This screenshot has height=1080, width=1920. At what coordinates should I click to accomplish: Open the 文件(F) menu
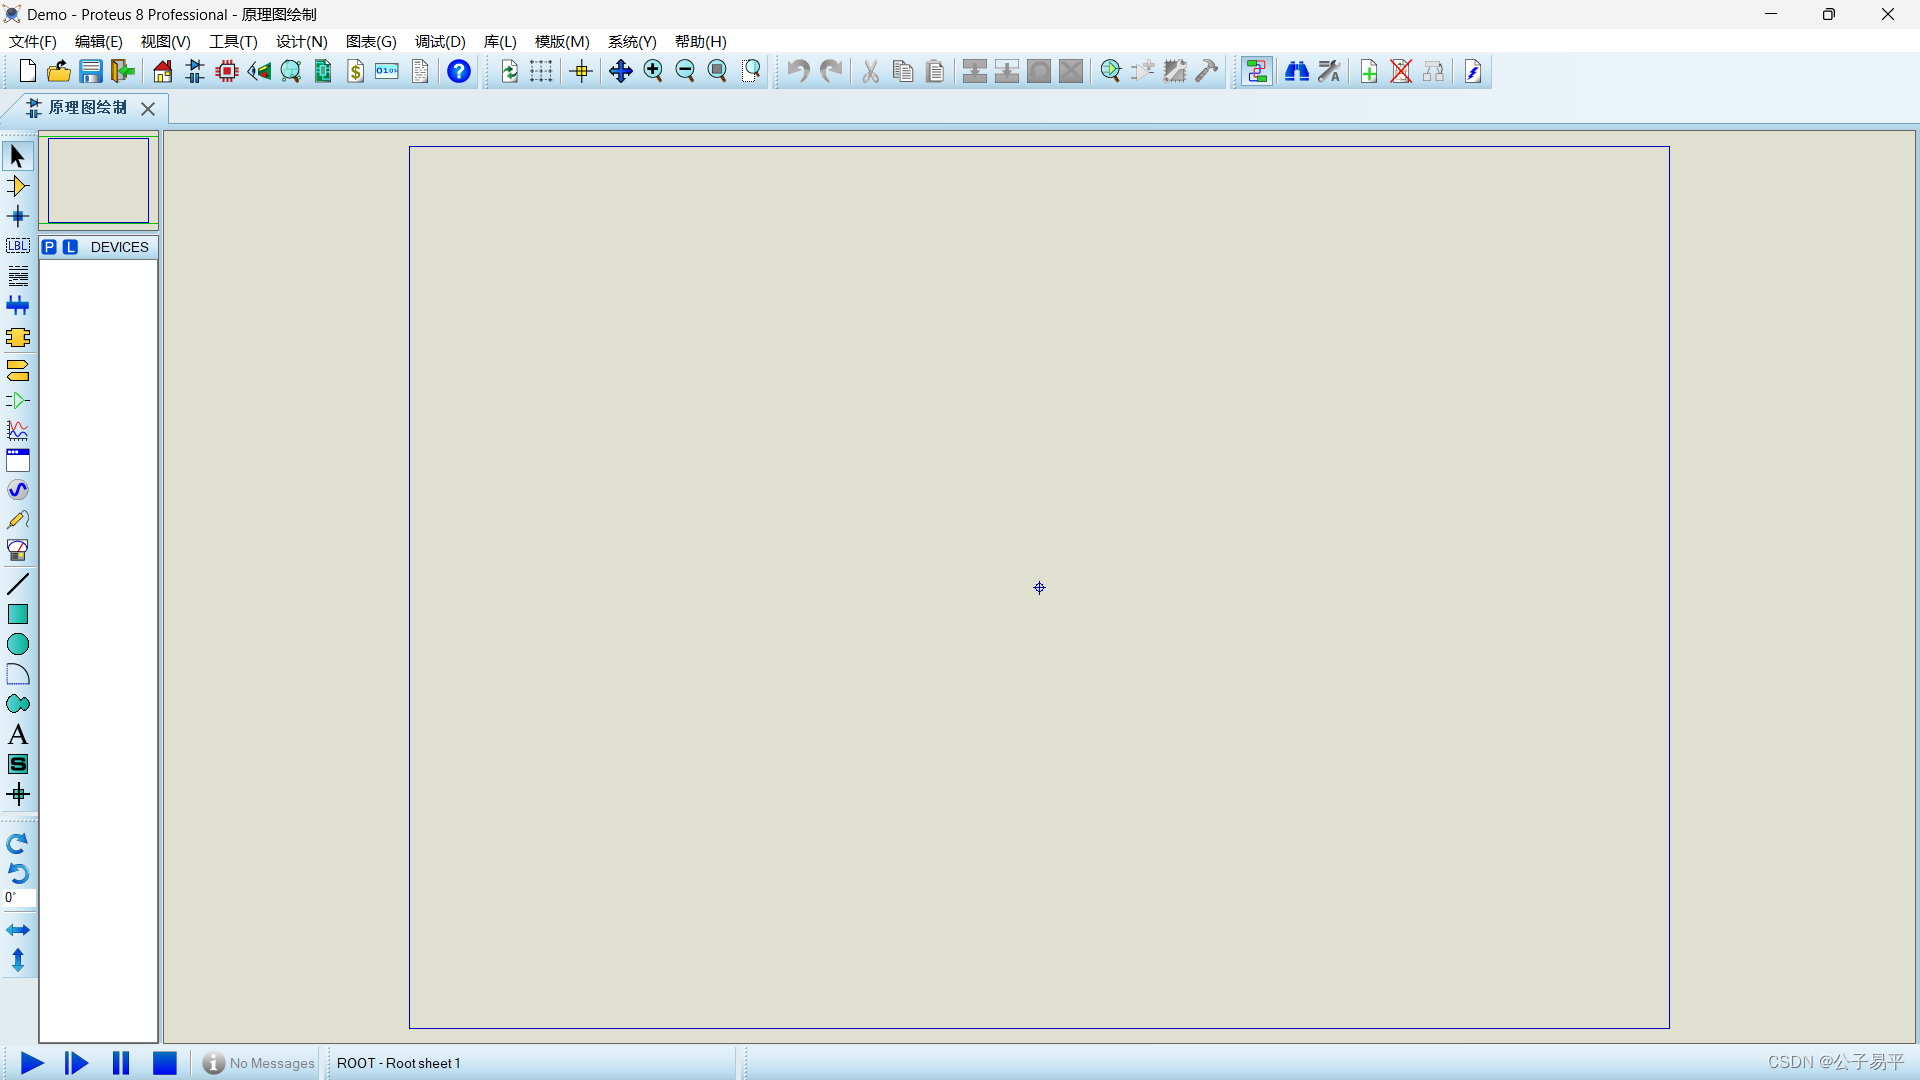pos(32,41)
